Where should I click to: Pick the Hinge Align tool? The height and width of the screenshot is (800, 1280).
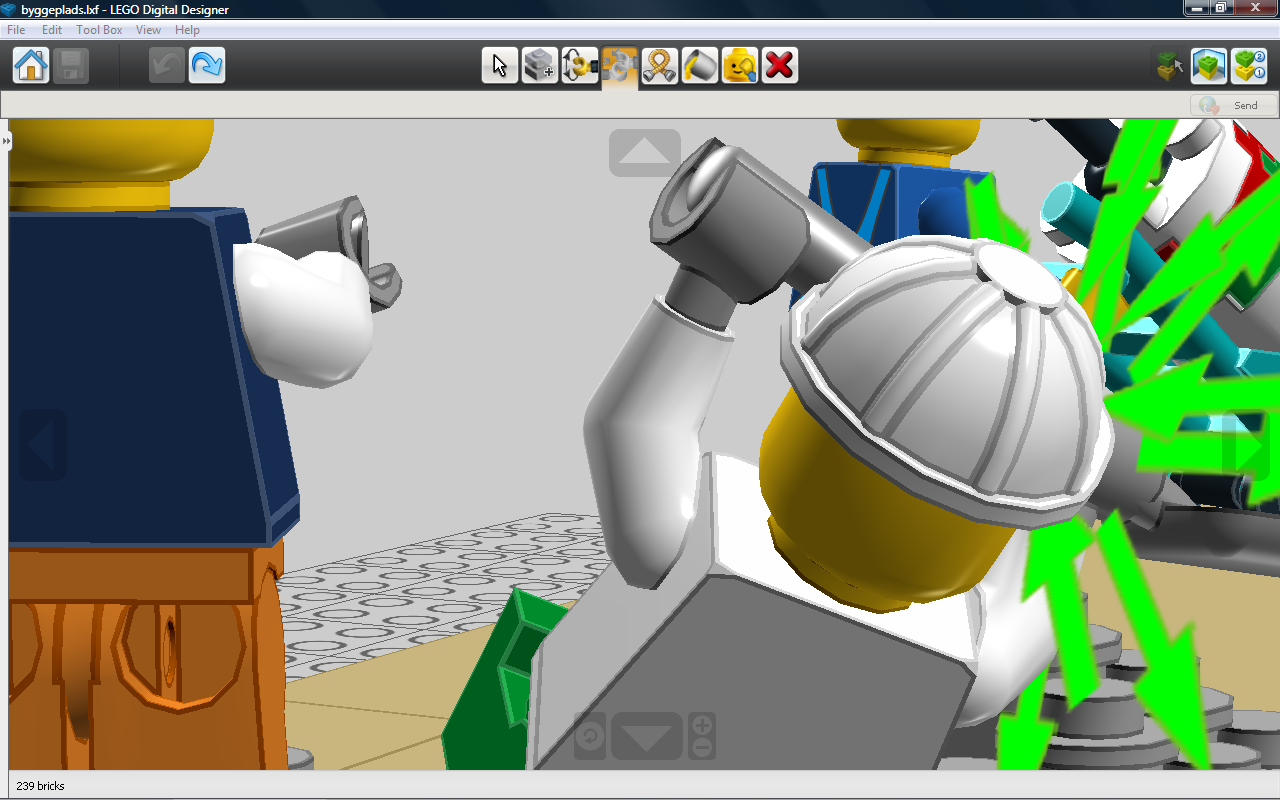point(620,66)
